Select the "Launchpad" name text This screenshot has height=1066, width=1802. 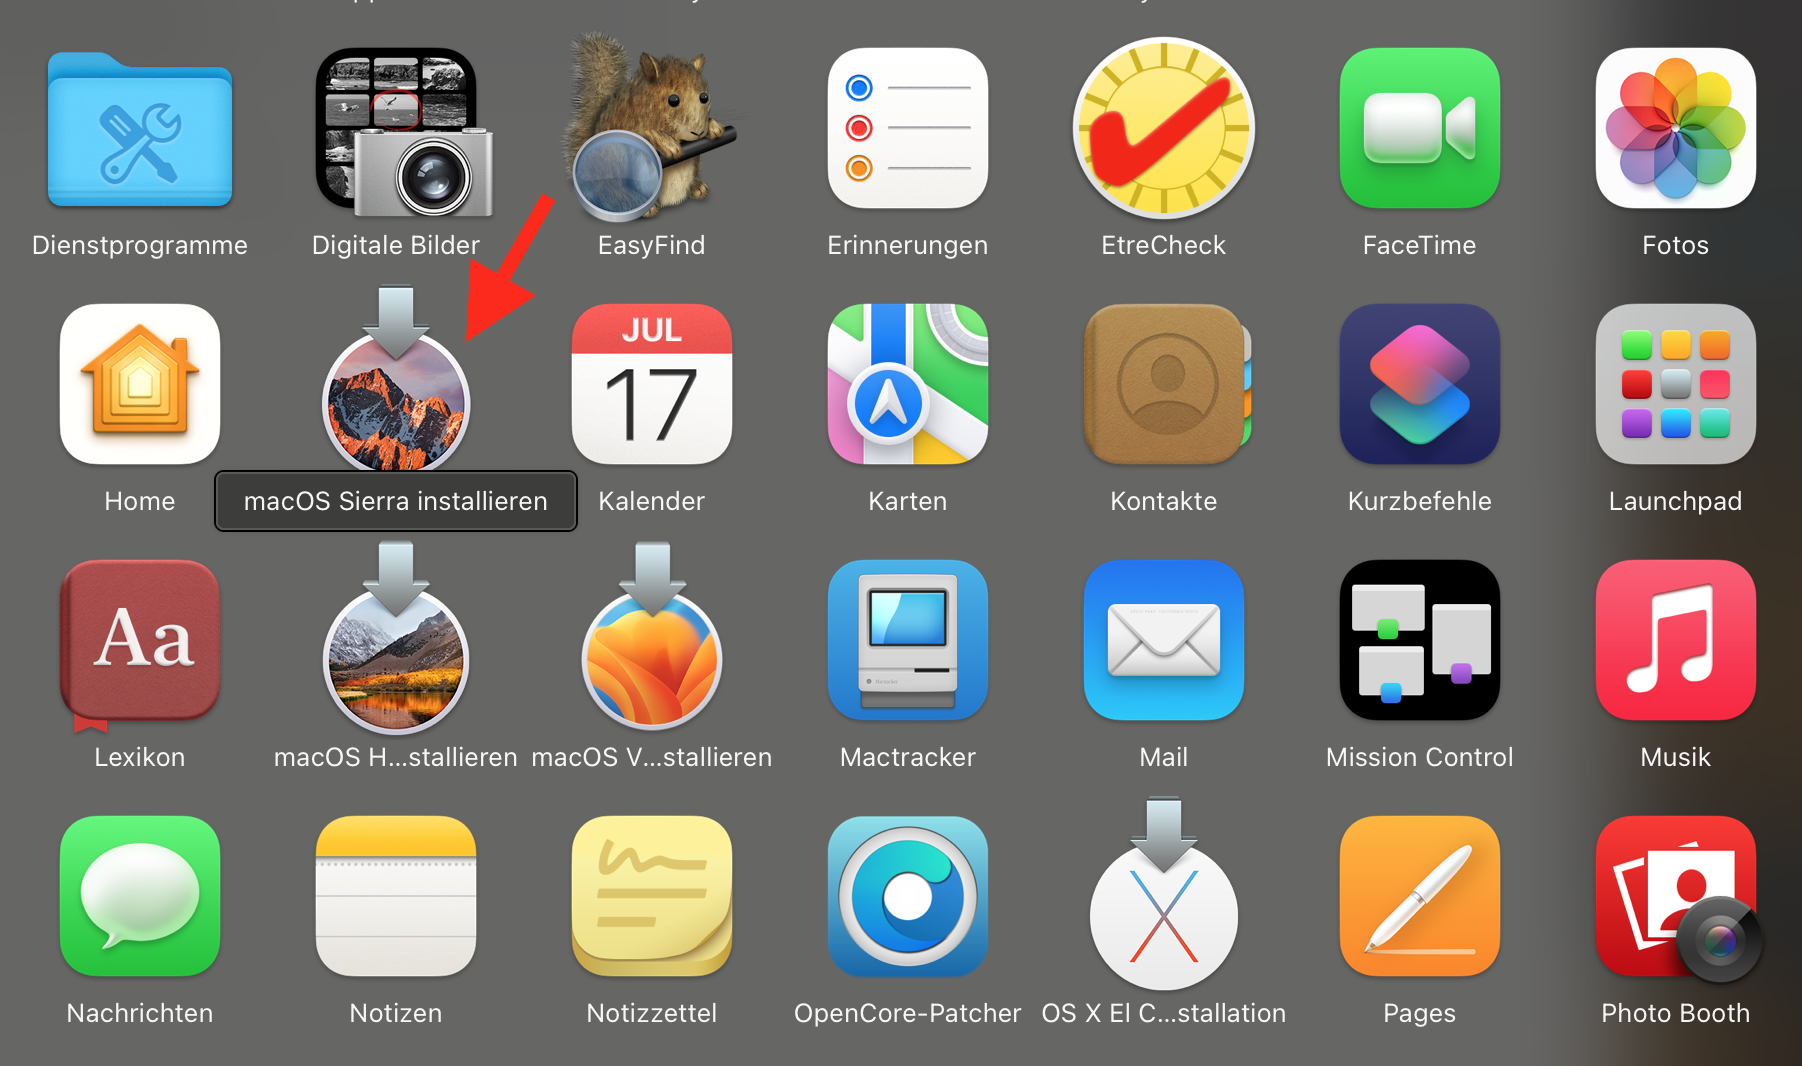1676,501
